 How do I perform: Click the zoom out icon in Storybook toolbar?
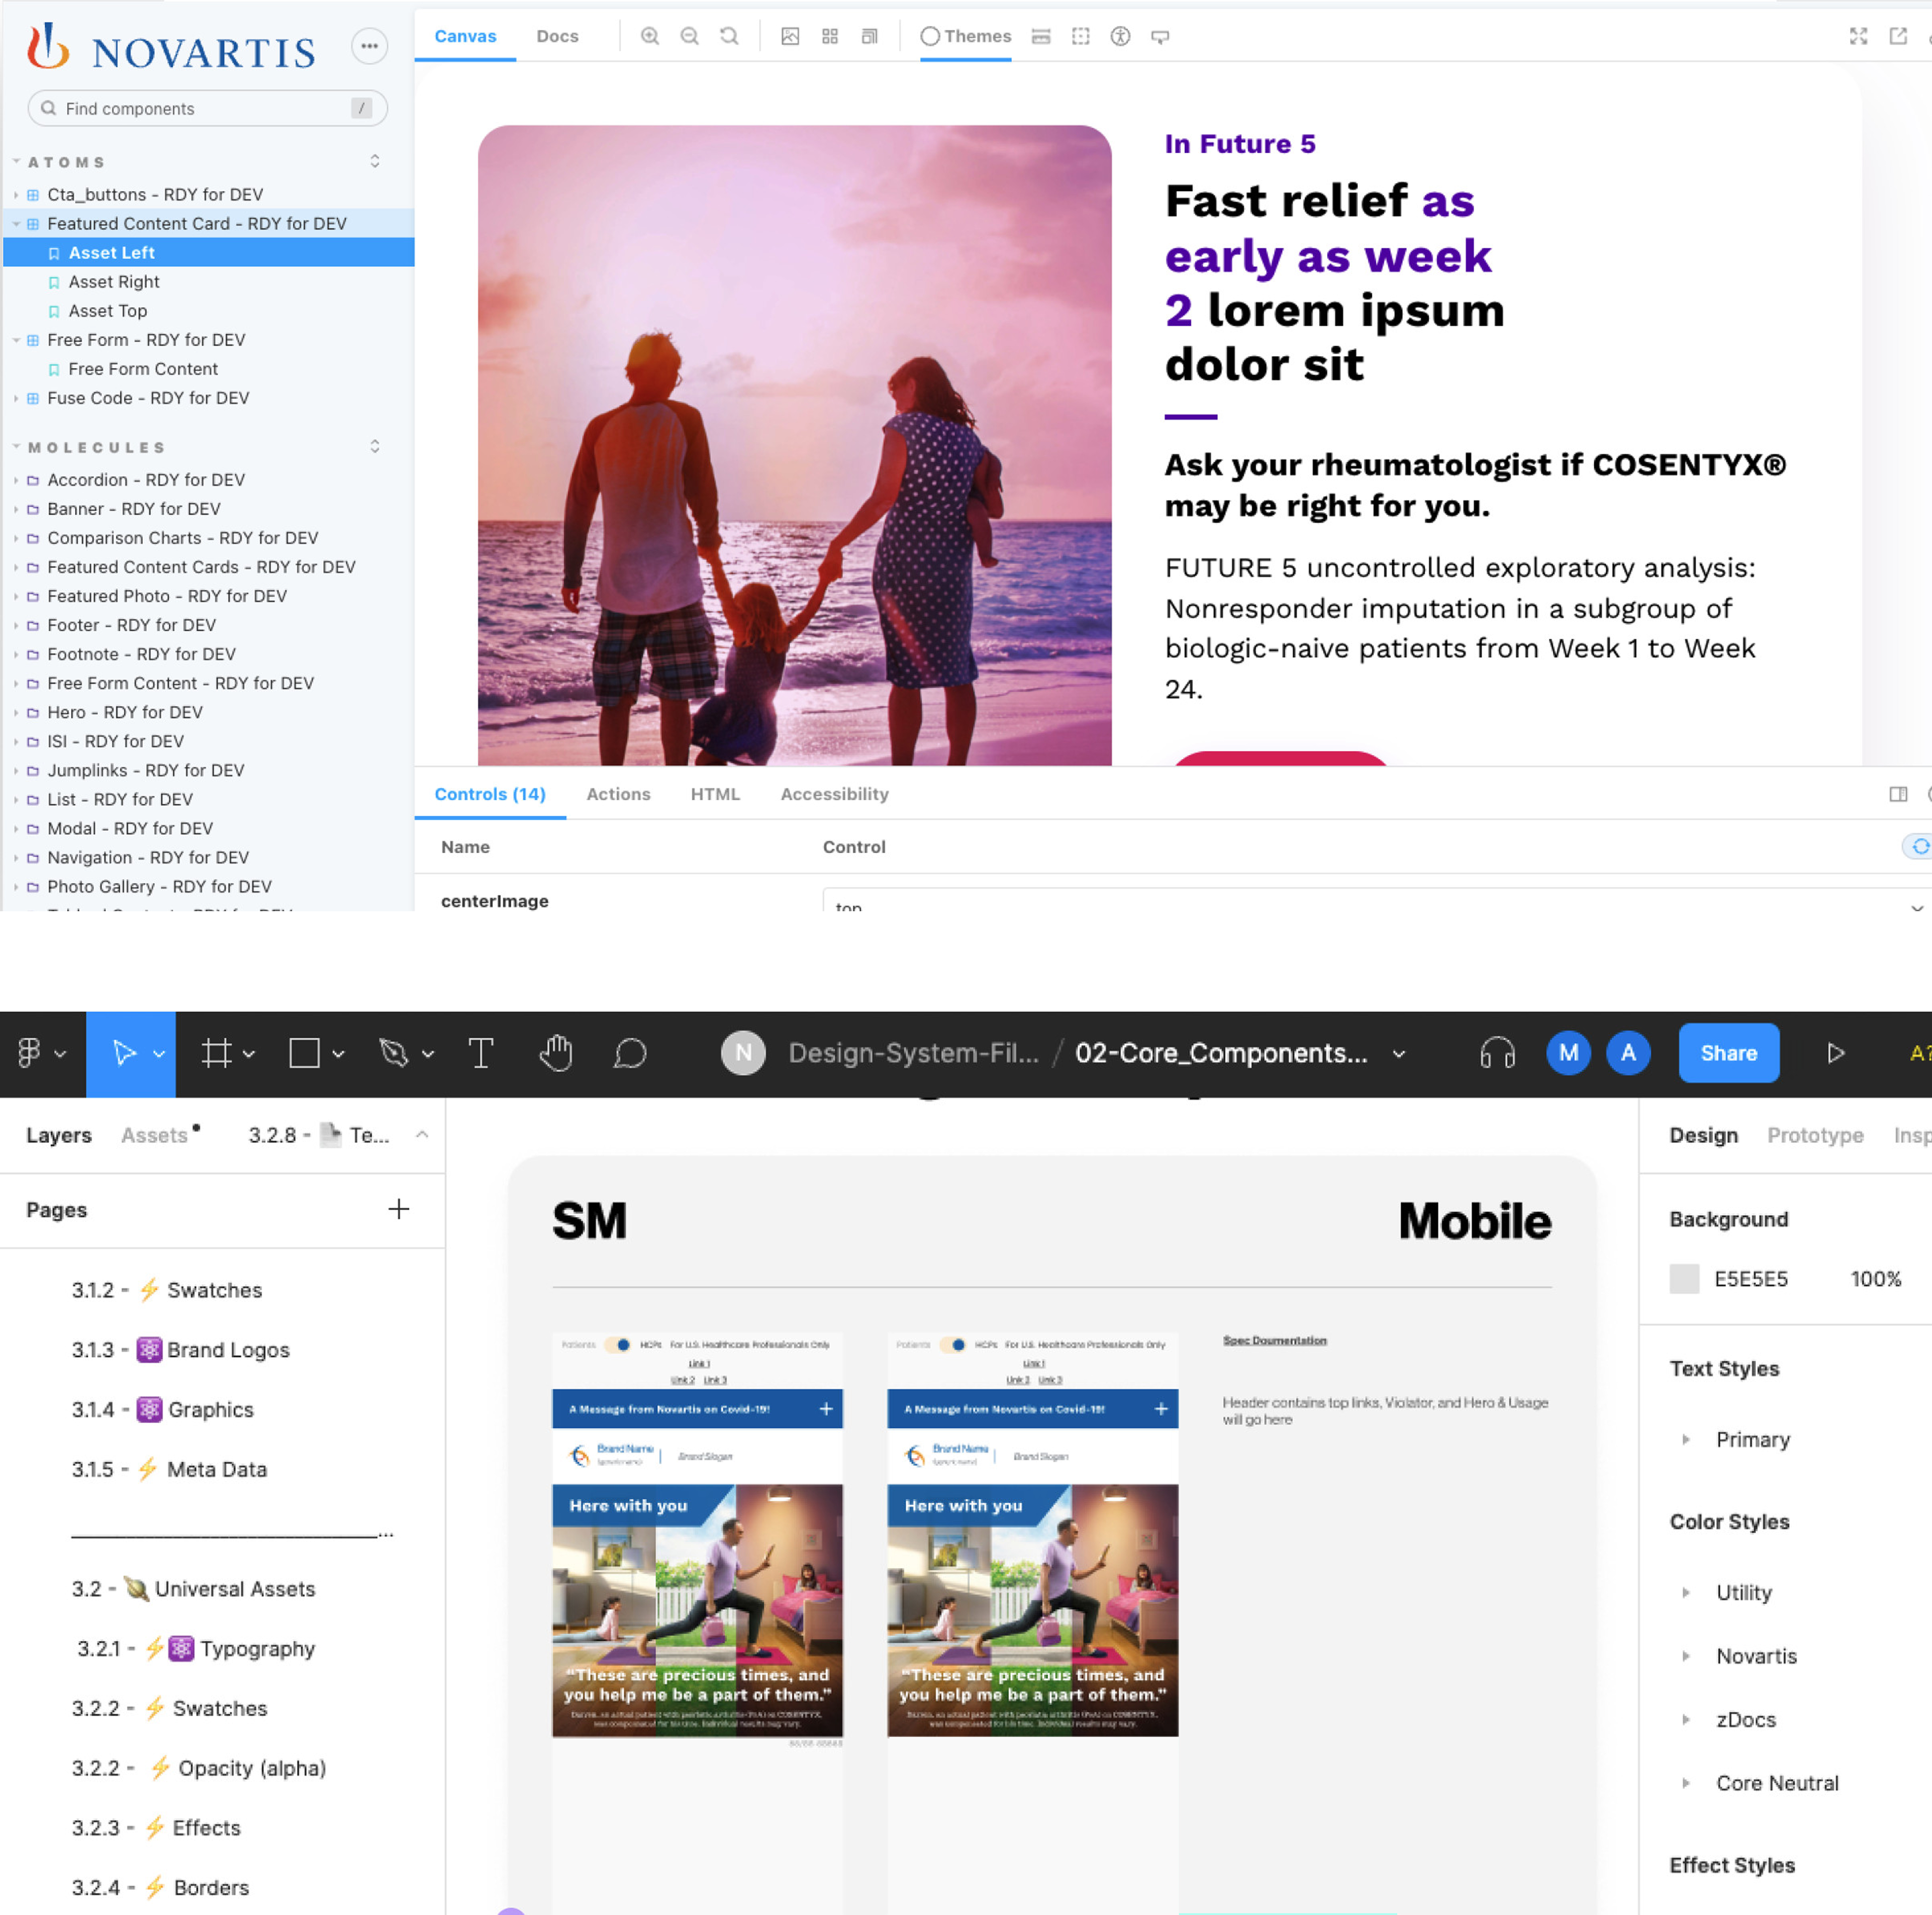tap(690, 36)
